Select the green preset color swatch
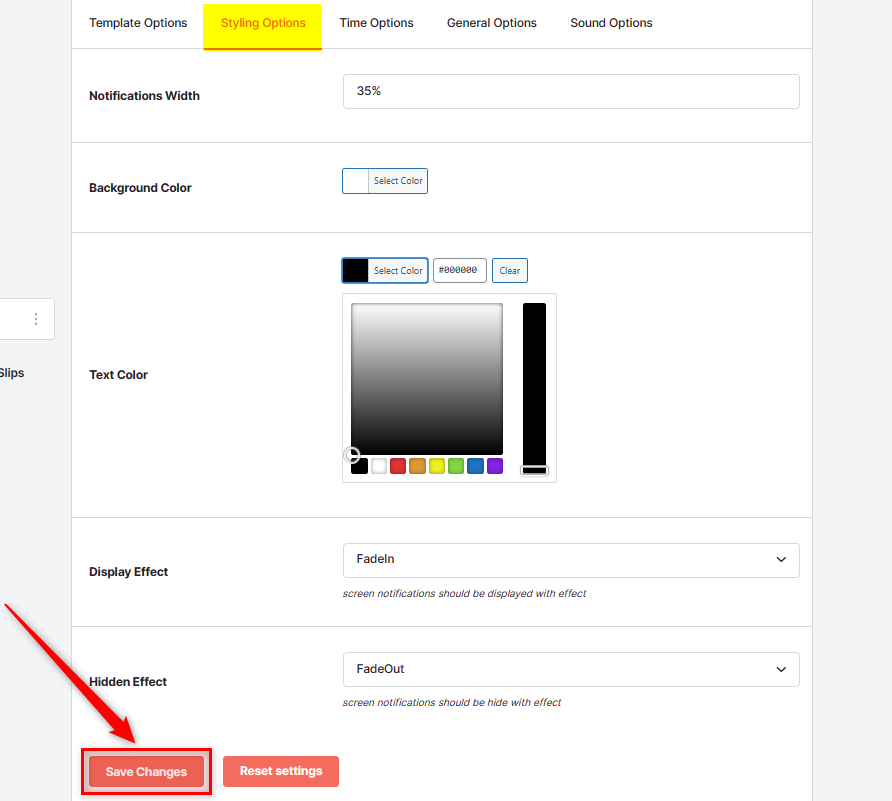This screenshot has height=801, width=892. tap(455, 465)
